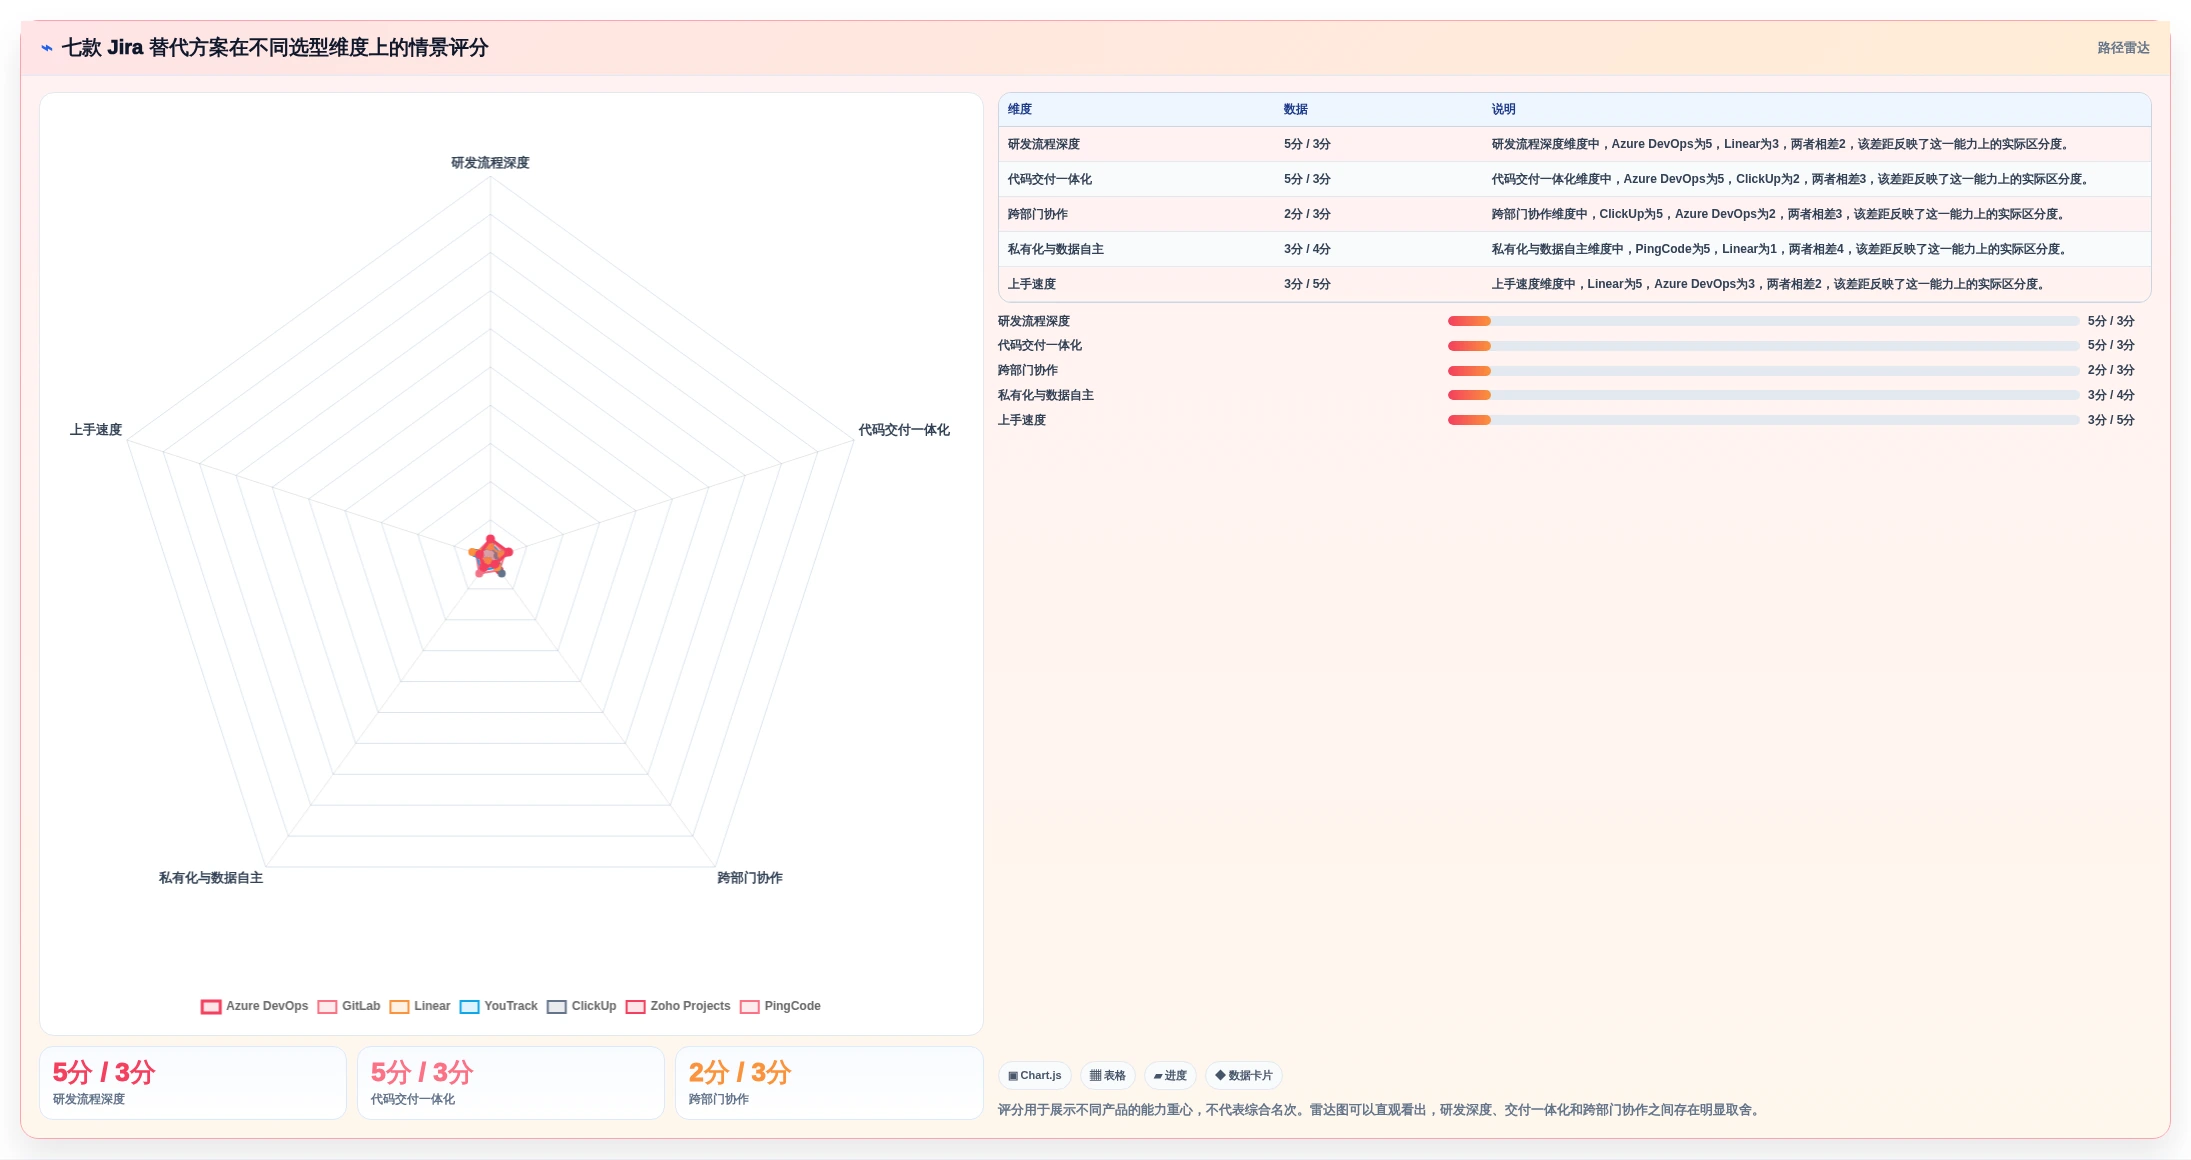Click the radar data polygon at center
This screenshot has height=1160, width=2191.
click(x=490, y=557)
